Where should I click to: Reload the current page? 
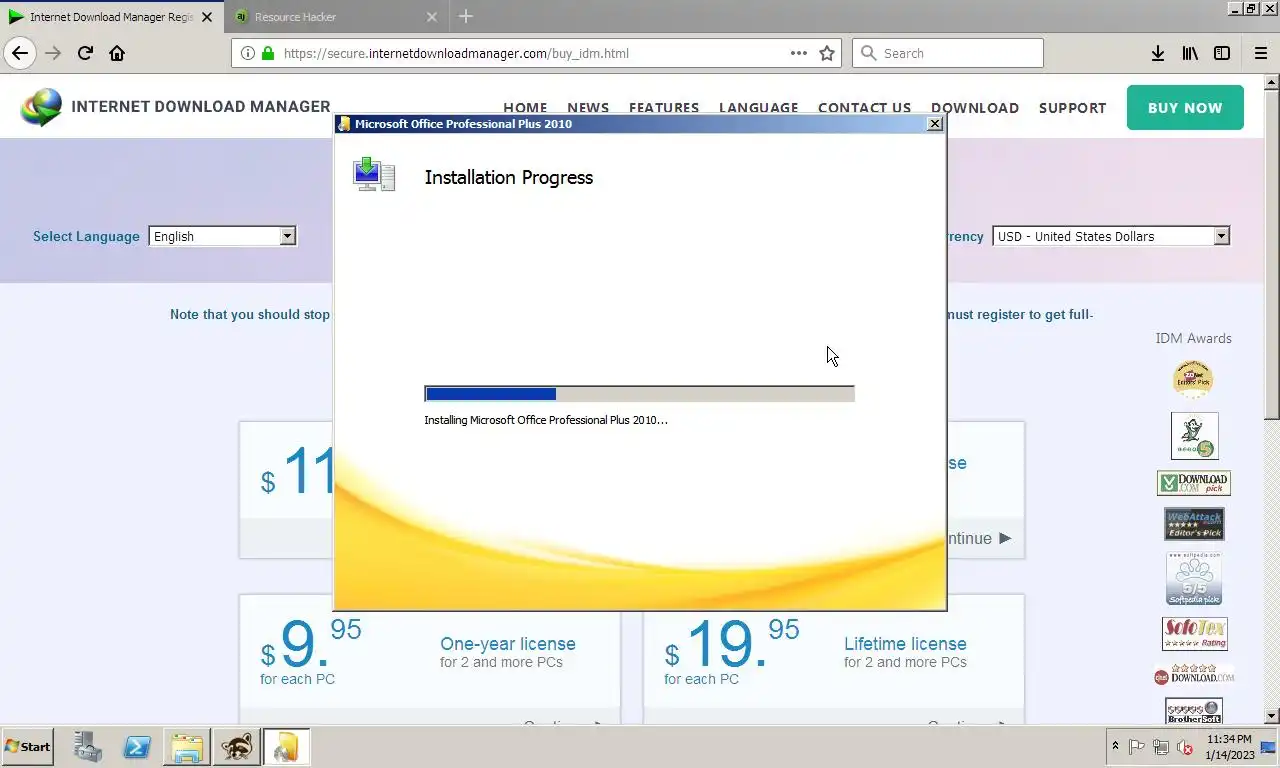tap(85, 53)
